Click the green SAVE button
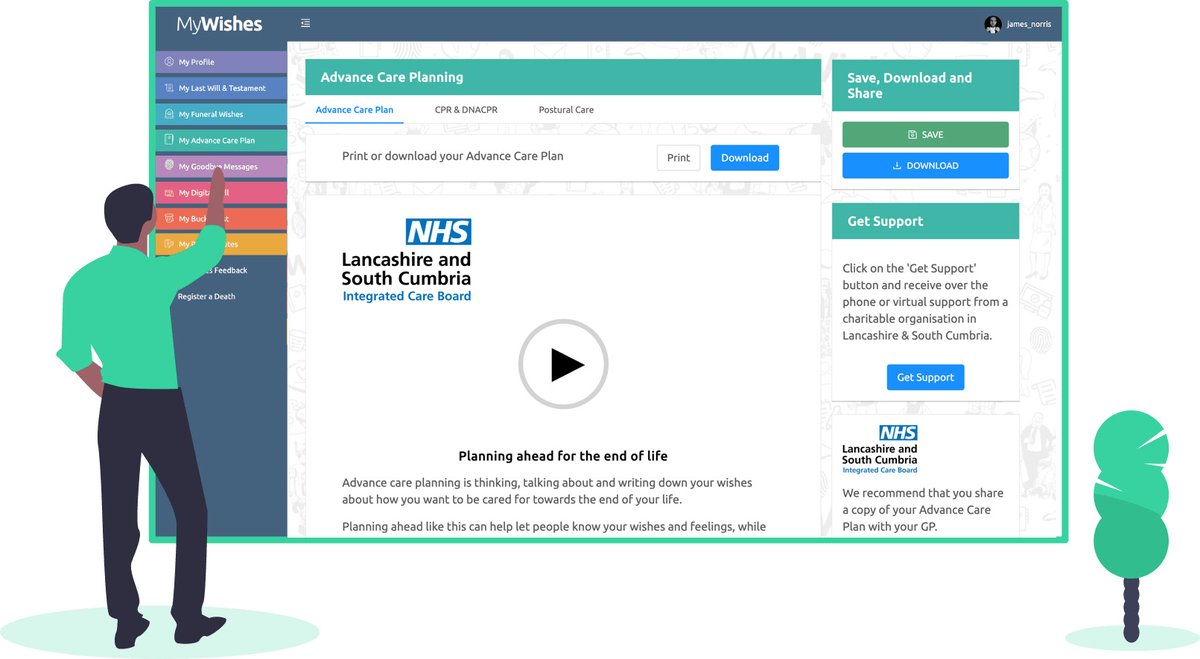This screenshot has height=659, width=1200. [x=925, y=135]
